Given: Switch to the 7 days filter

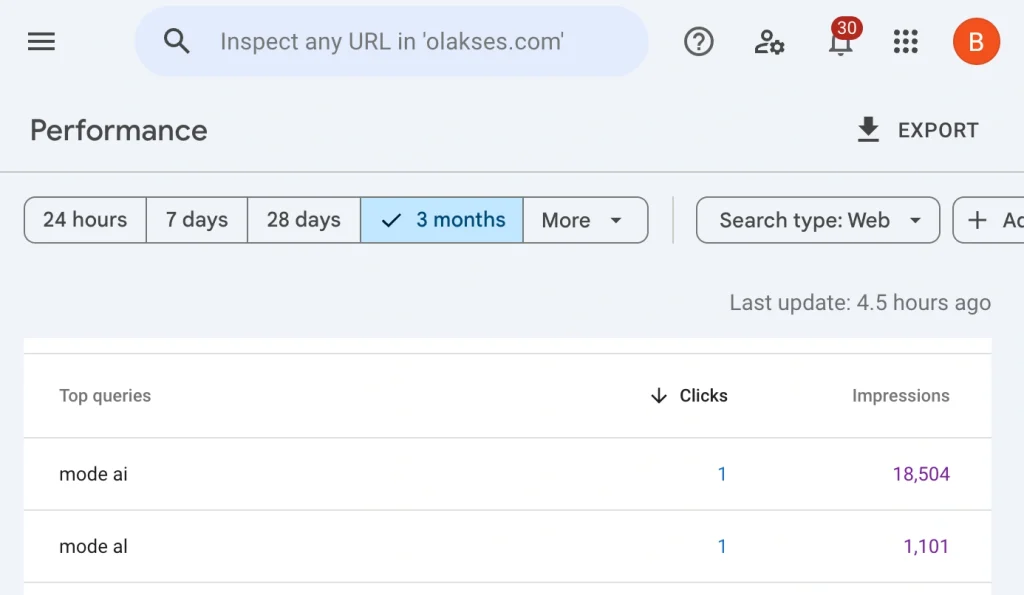Looking at the screenshot, I should pyautogui.click(x=196, y=220).
